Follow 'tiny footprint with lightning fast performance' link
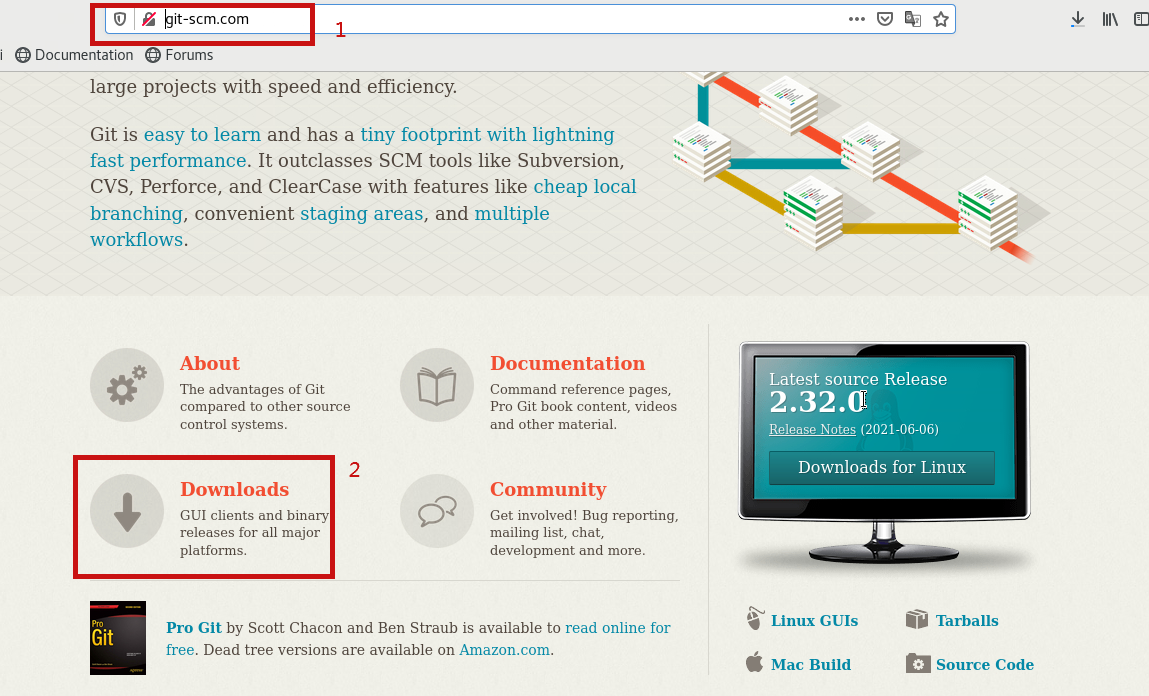This screenshot has height=696, width=1149. (x=352, y=147)
